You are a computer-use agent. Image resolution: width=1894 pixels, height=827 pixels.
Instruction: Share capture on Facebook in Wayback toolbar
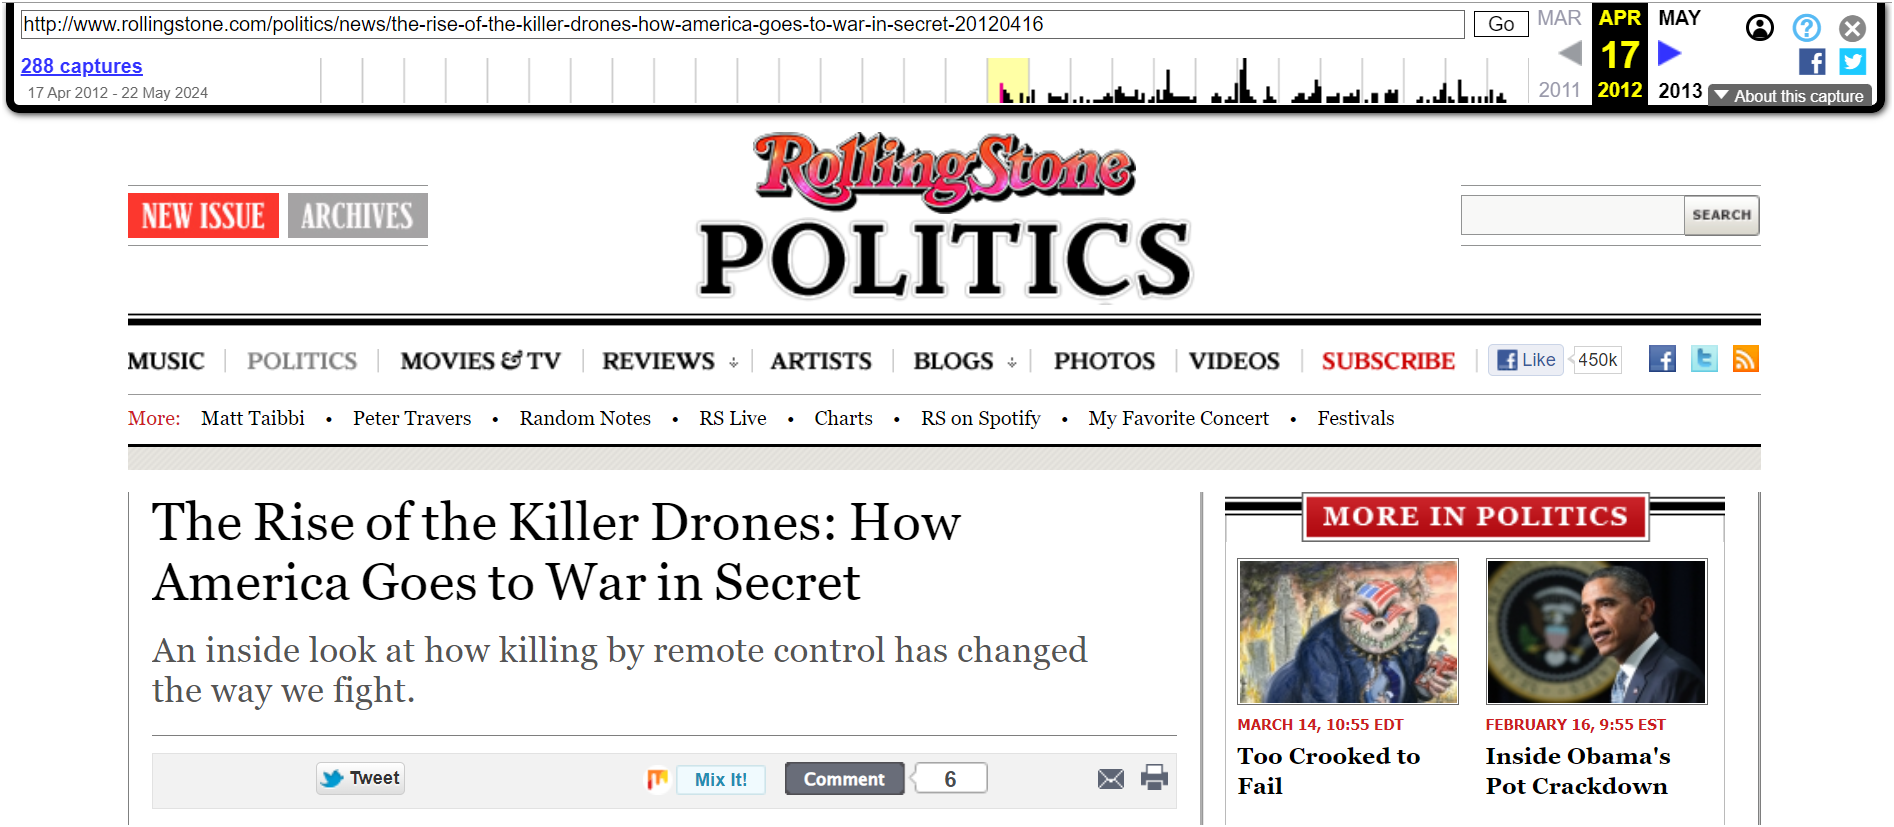tap(1812, 62)
